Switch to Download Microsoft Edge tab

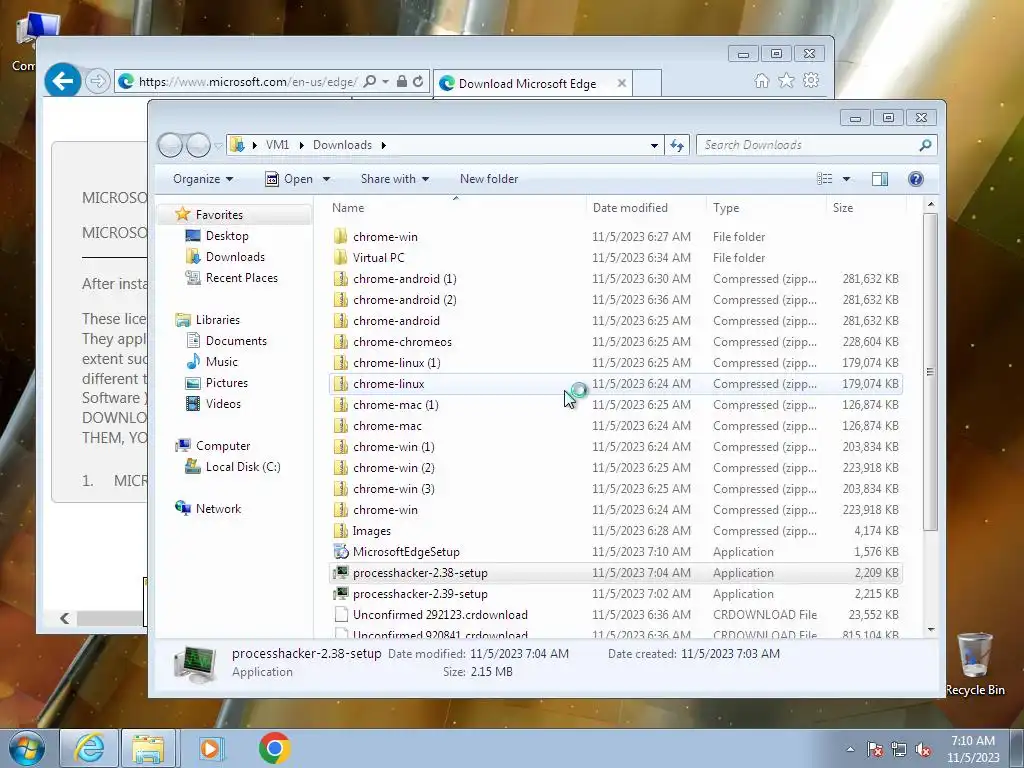[532, 83]
